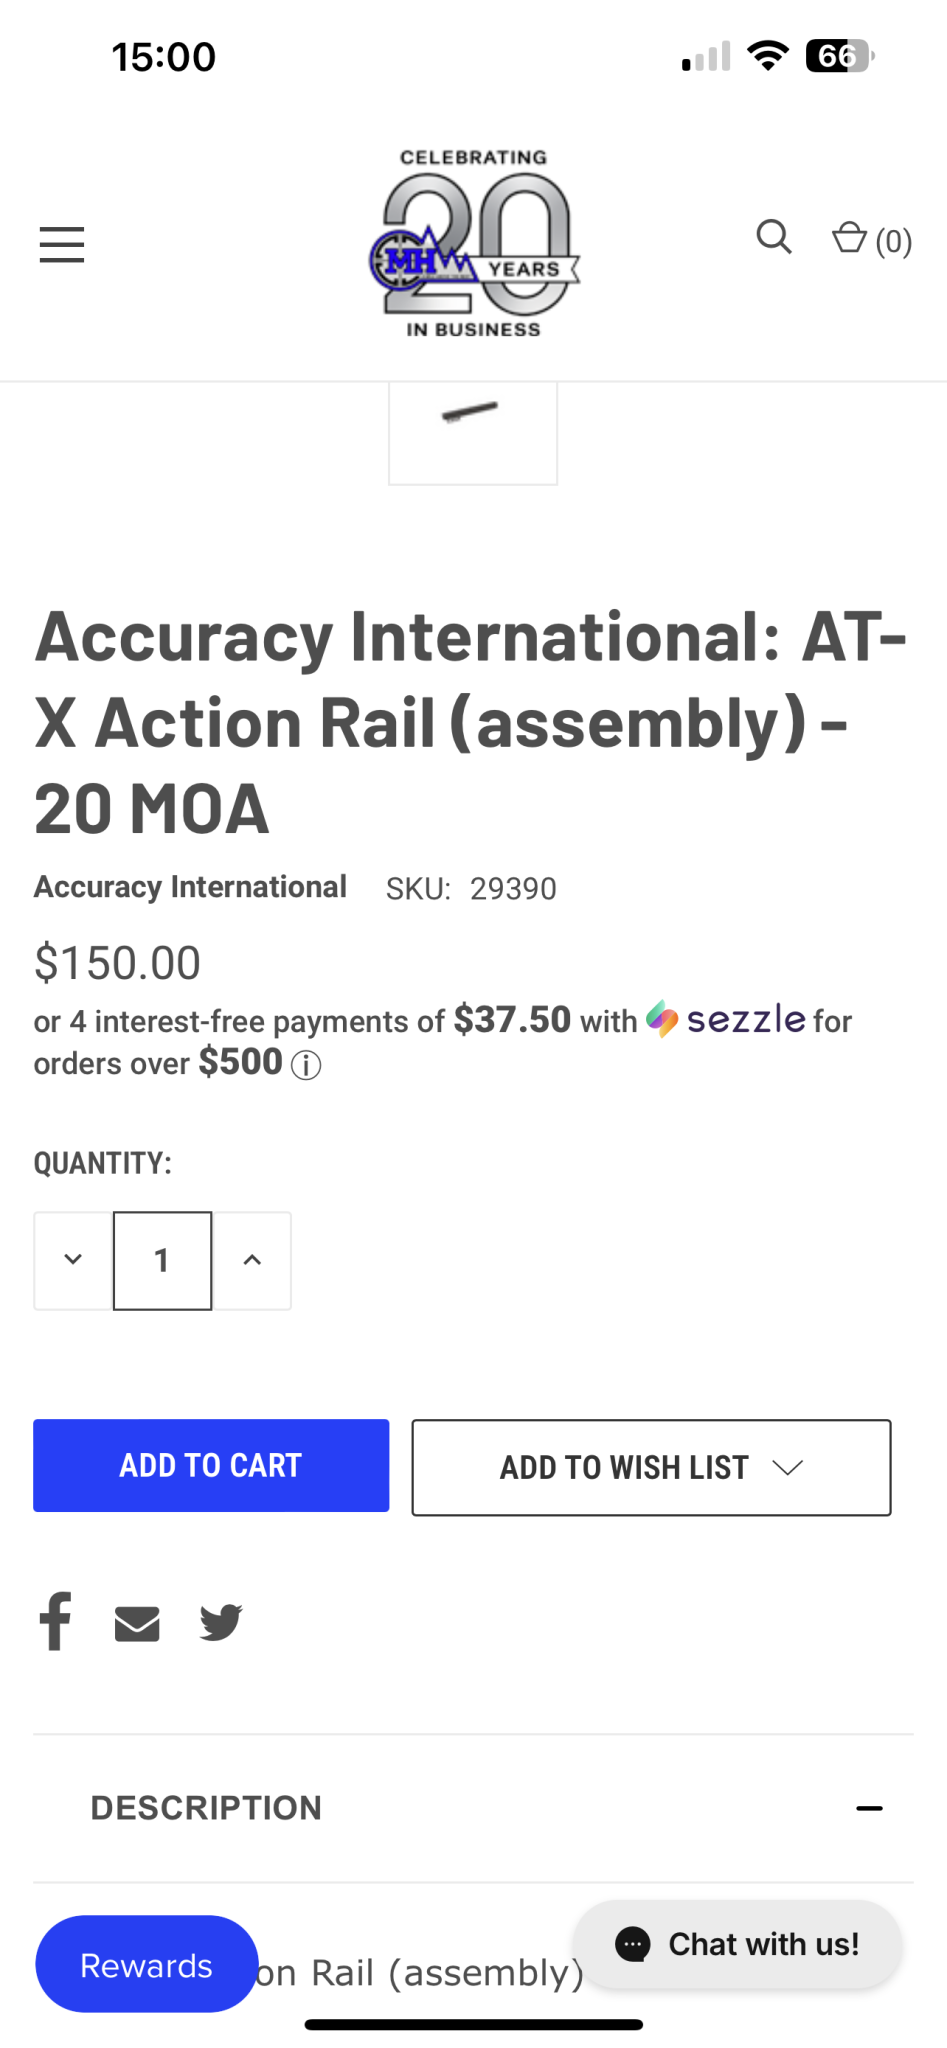Viewport: 947px width, 2048px height.
Task: Tap the search magnifier icon
Action: [x=773, y=238]
